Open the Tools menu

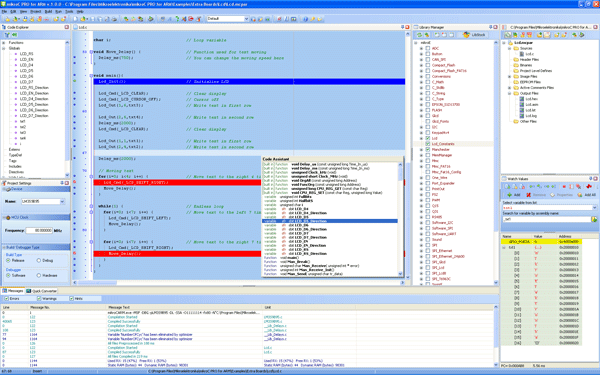(69, 11)
